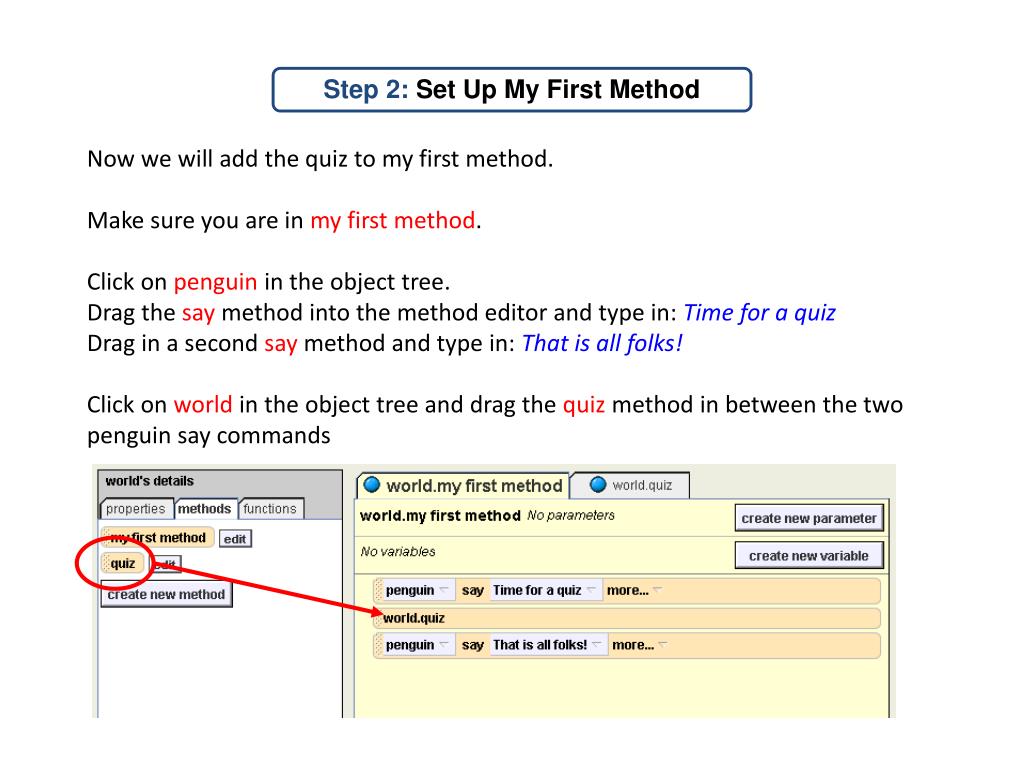Select the world.quiz statement row
This screenshot has width=1024, height=768.
(627, 618)
